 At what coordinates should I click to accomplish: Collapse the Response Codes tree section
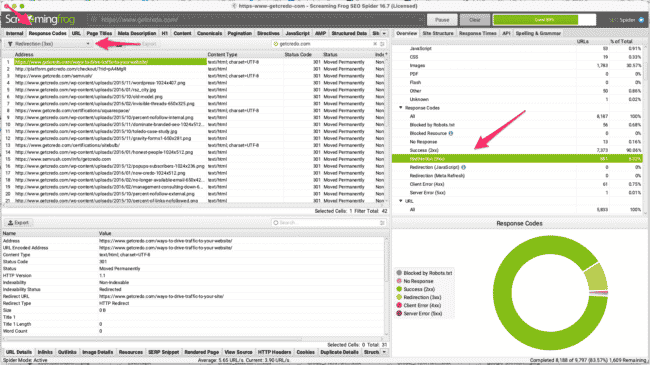[x=401, y=108]
